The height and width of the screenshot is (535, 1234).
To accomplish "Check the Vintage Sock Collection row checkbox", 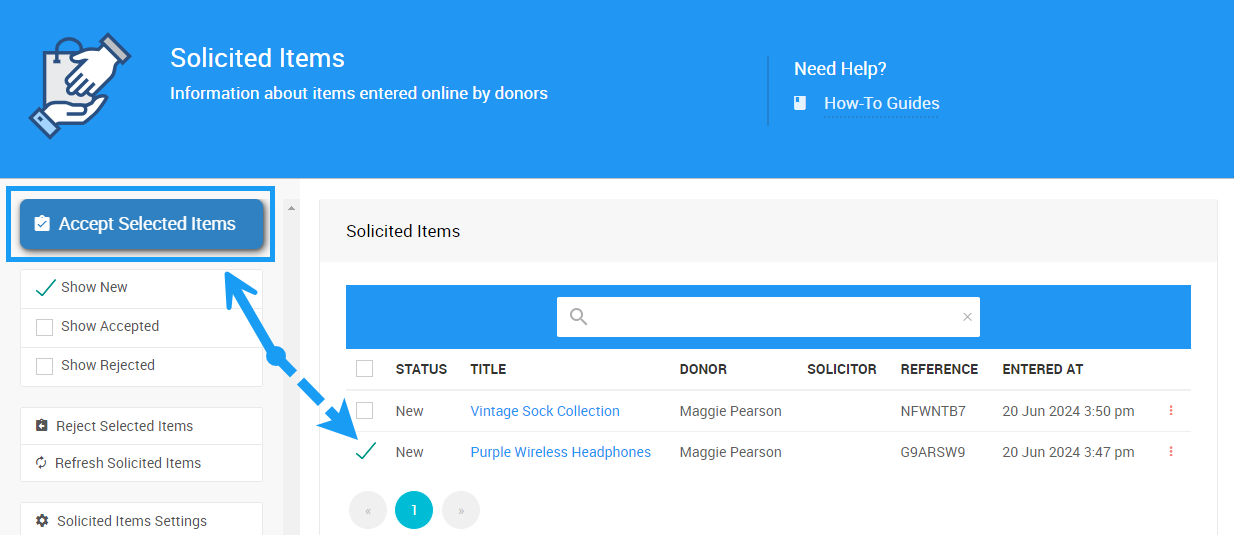I will click(365, 411).
